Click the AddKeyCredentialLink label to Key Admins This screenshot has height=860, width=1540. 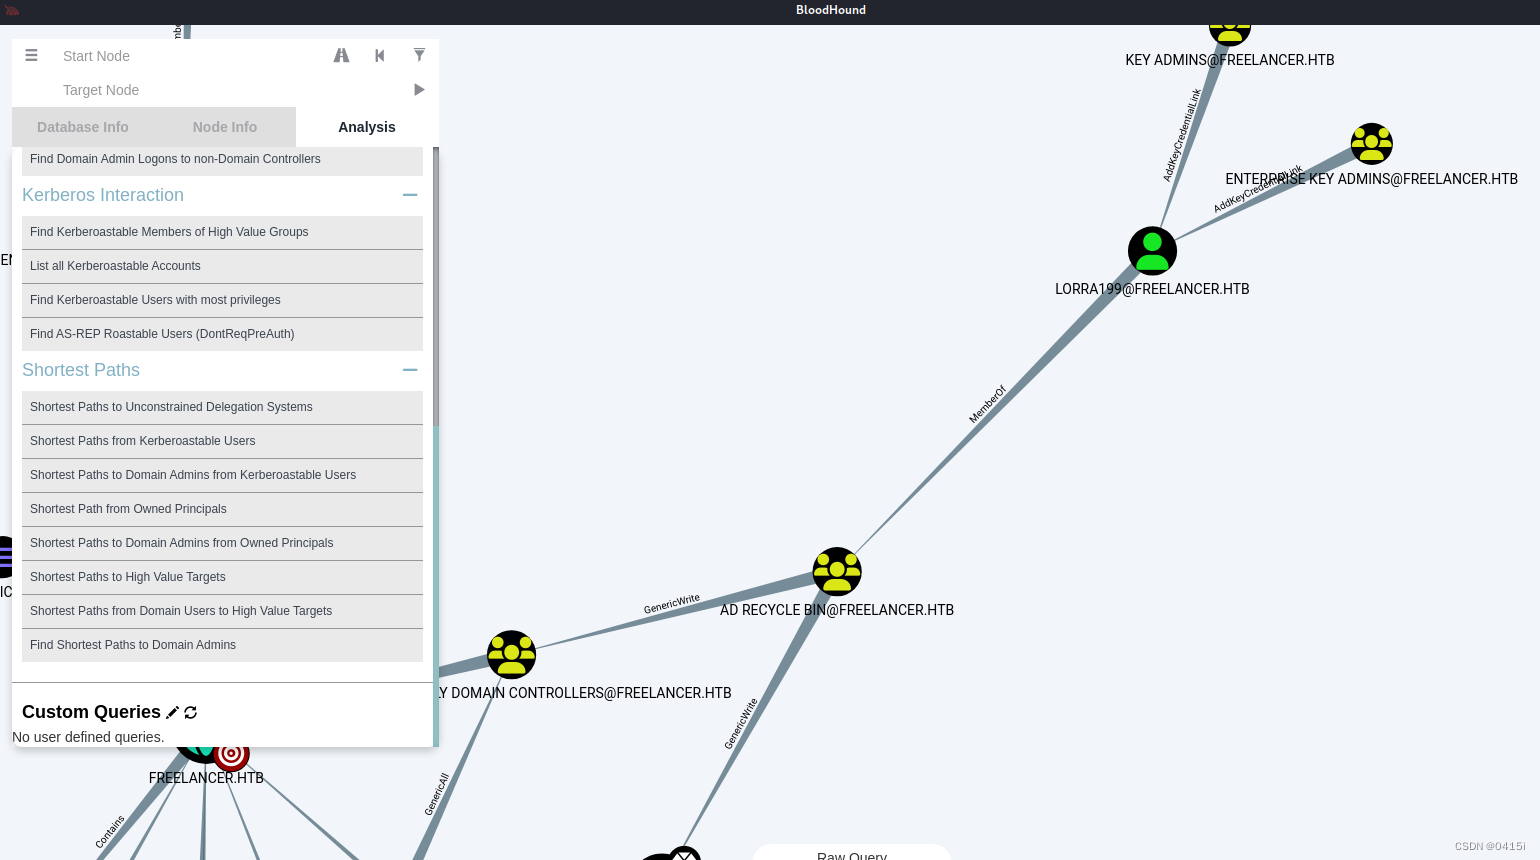pos(1182,135)
